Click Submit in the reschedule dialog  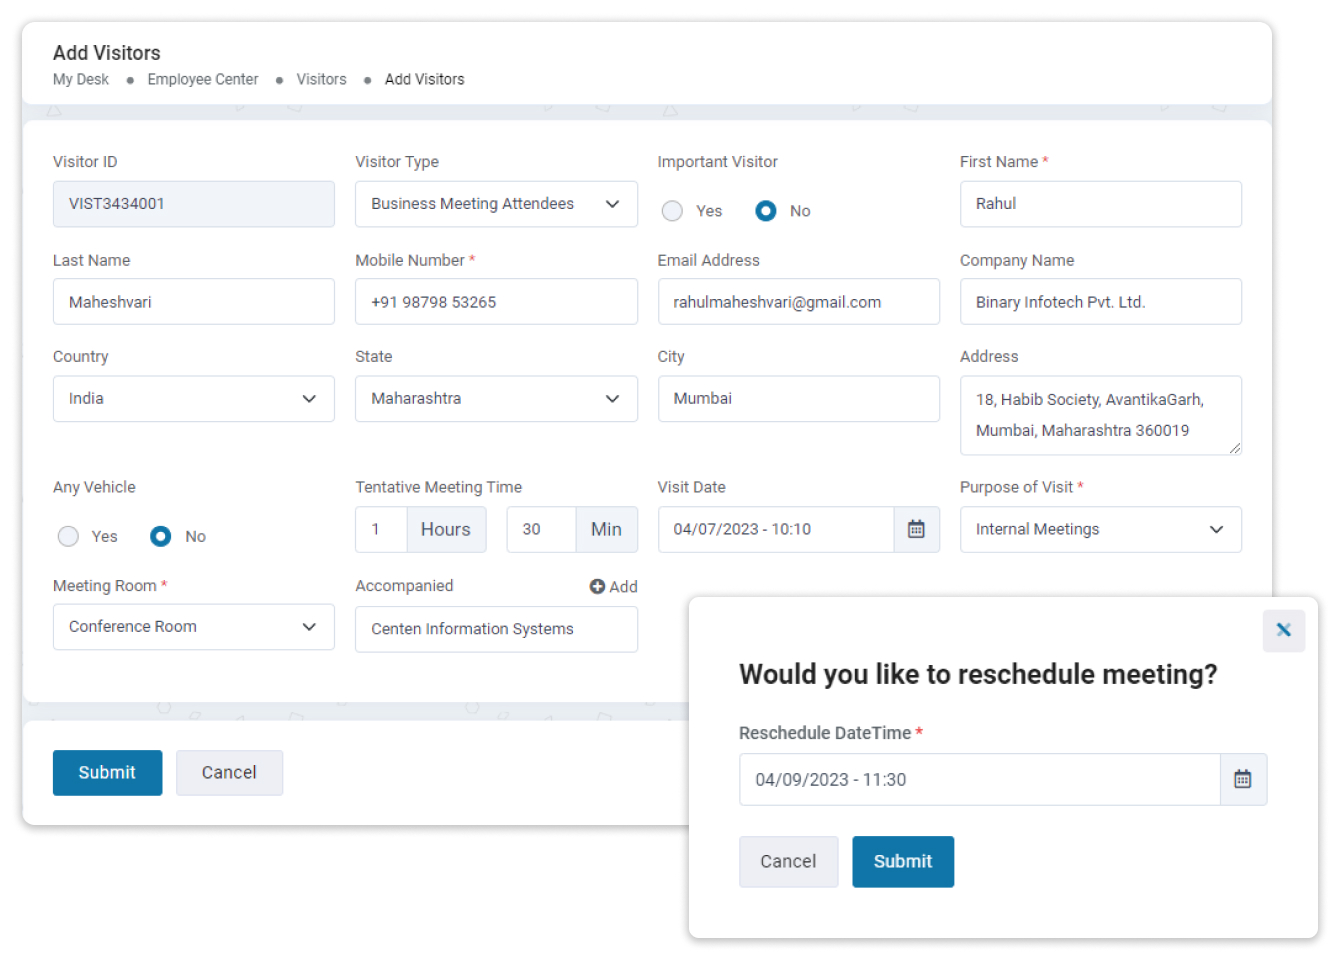pos(902,862)
